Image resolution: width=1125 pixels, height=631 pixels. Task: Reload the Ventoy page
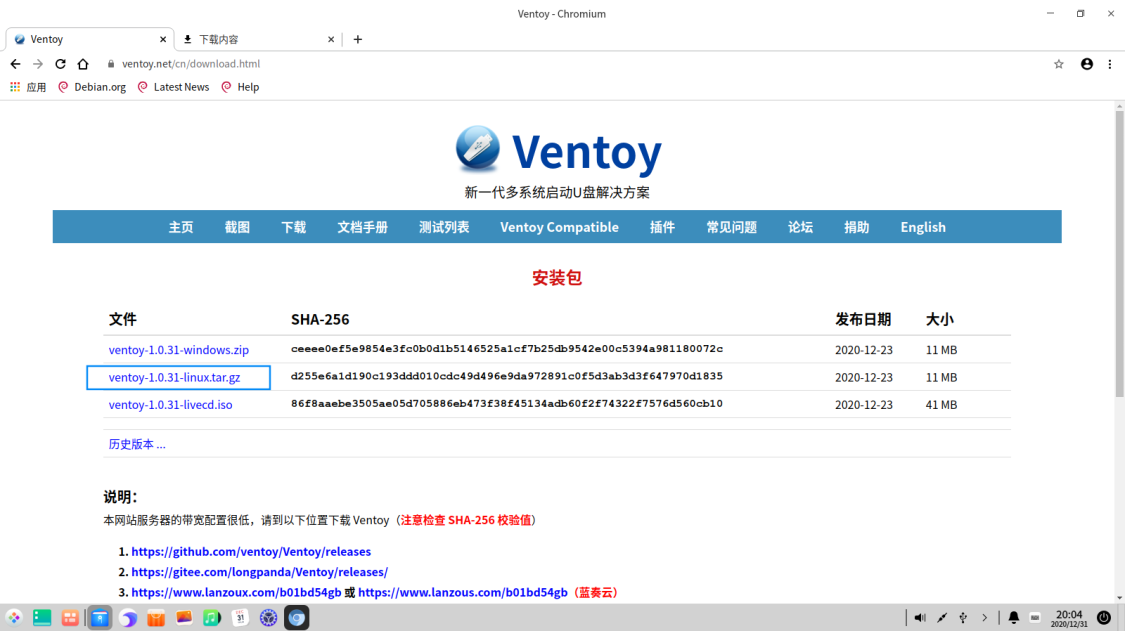click(x=60, y=64)
